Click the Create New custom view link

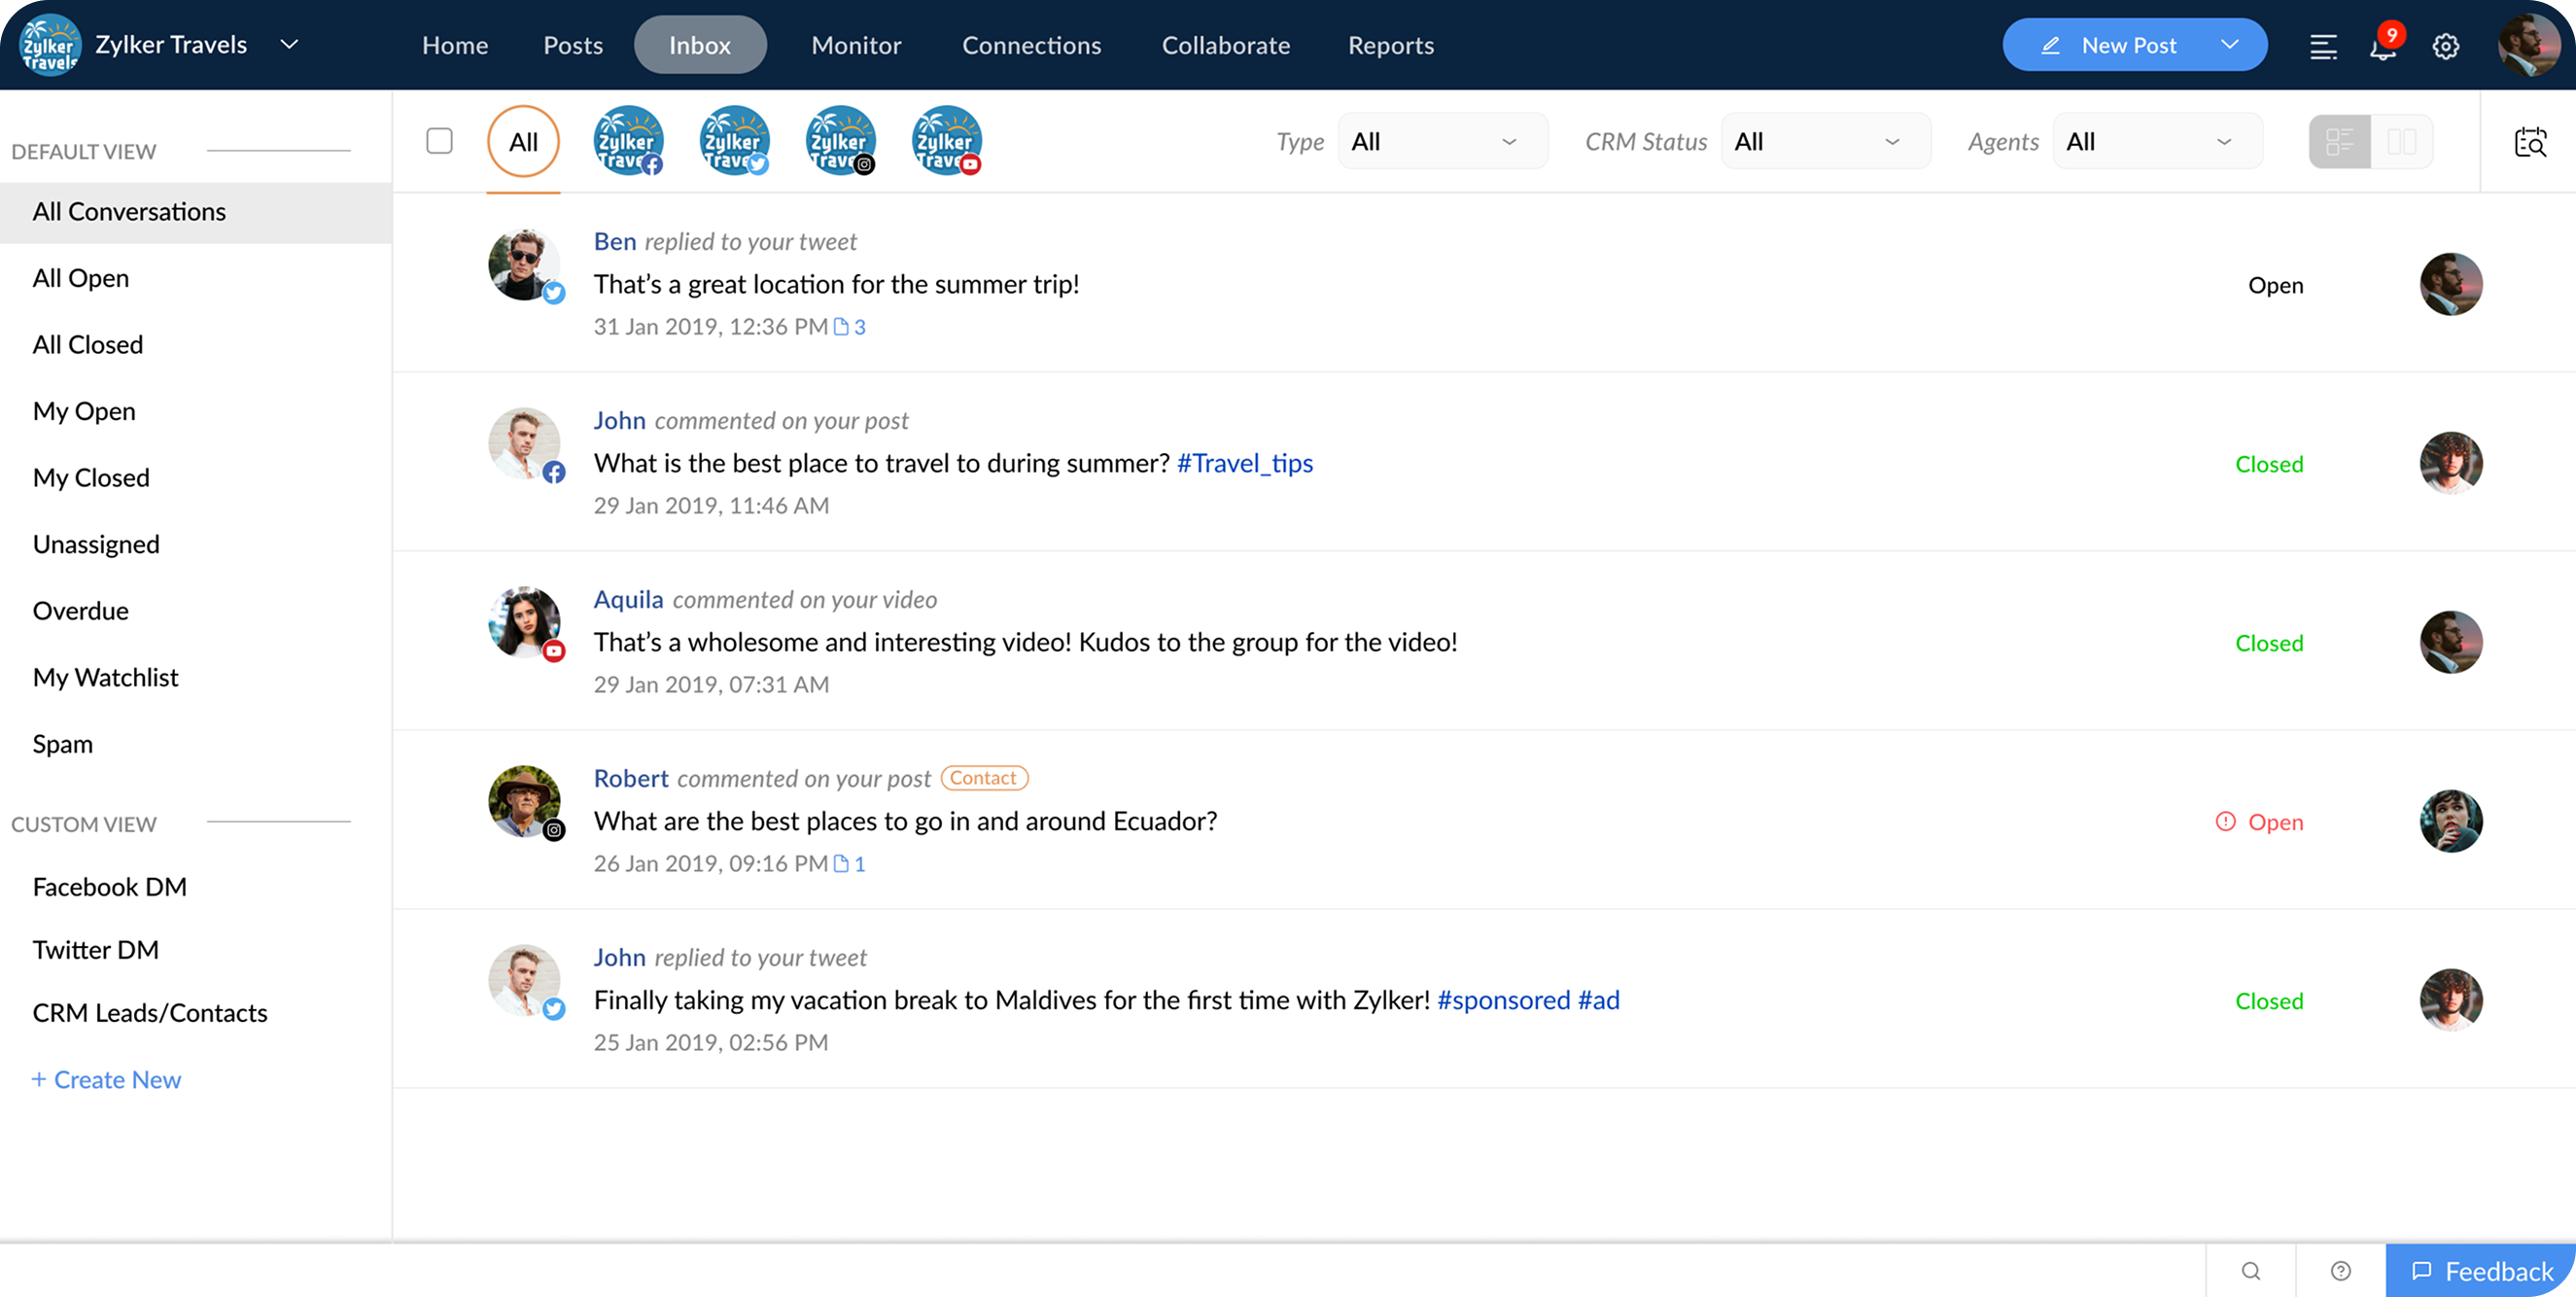click(x=106, y=1080)
